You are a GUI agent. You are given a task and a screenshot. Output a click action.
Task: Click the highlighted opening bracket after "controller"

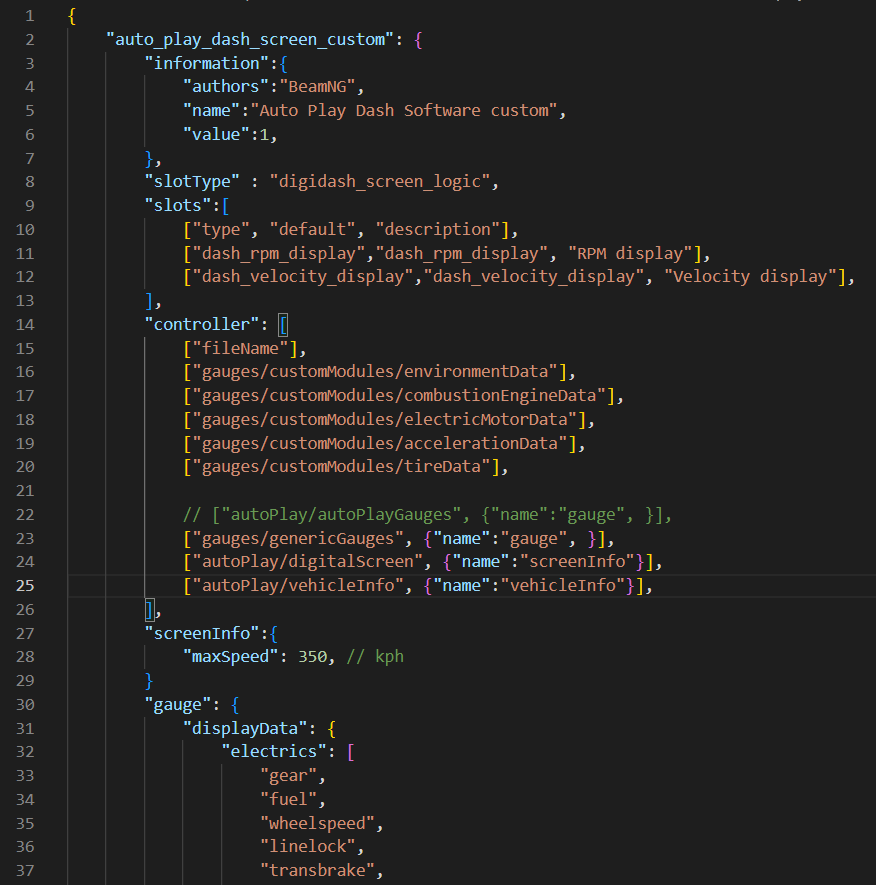tap(283, 325)
